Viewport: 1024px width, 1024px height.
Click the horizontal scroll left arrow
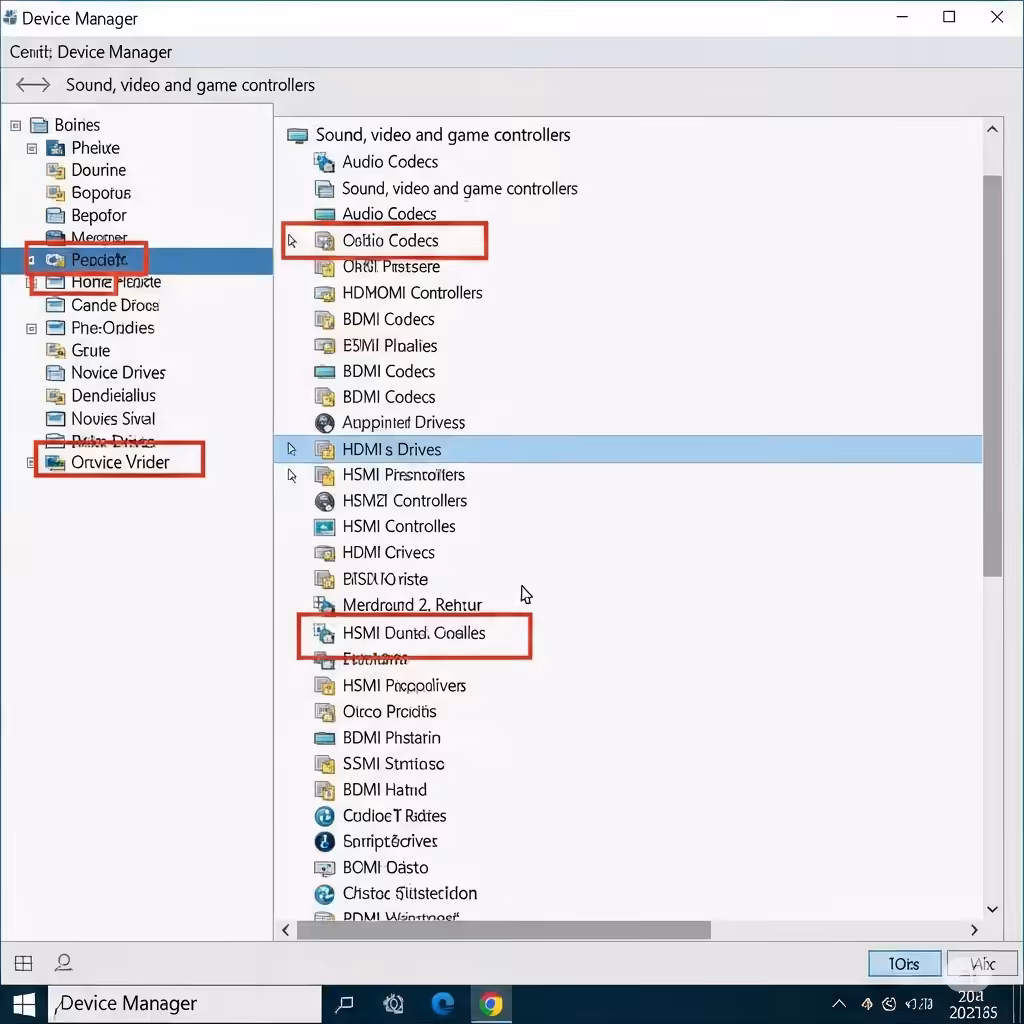285,929
